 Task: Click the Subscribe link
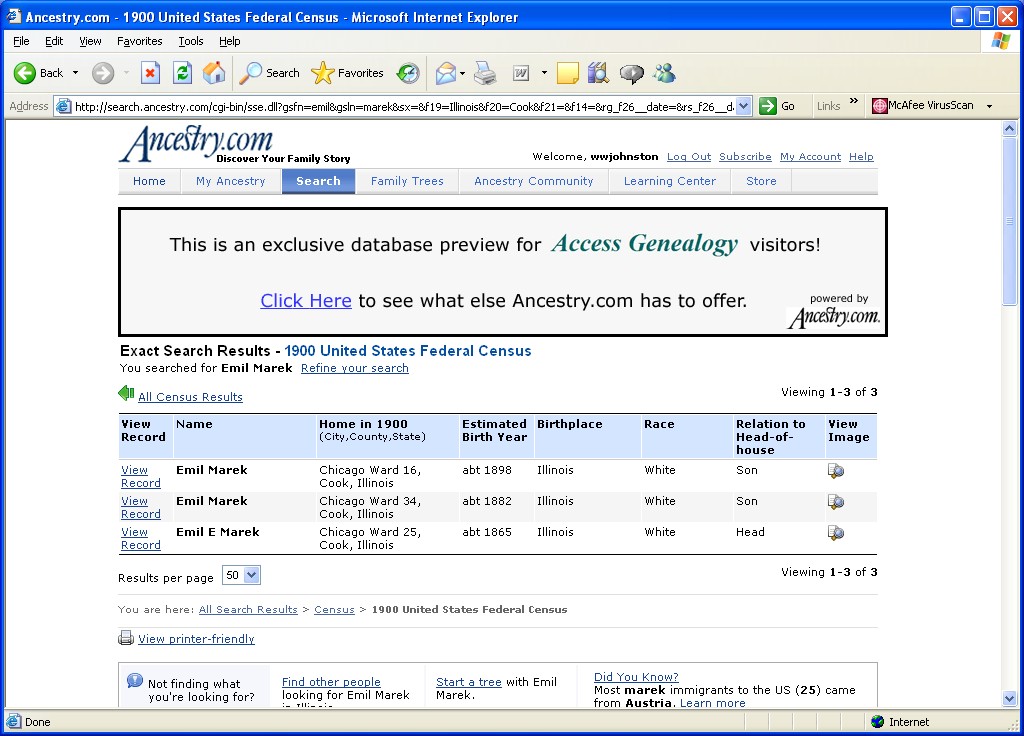(x=745, y=157)
